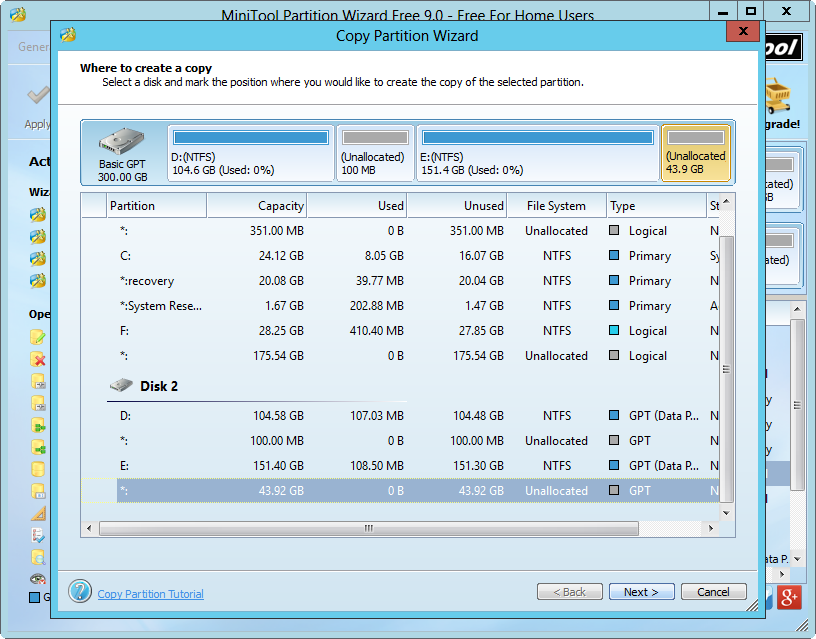
Task: Click the disk with pencil icon in sidebar
Action: coord(38,337)
